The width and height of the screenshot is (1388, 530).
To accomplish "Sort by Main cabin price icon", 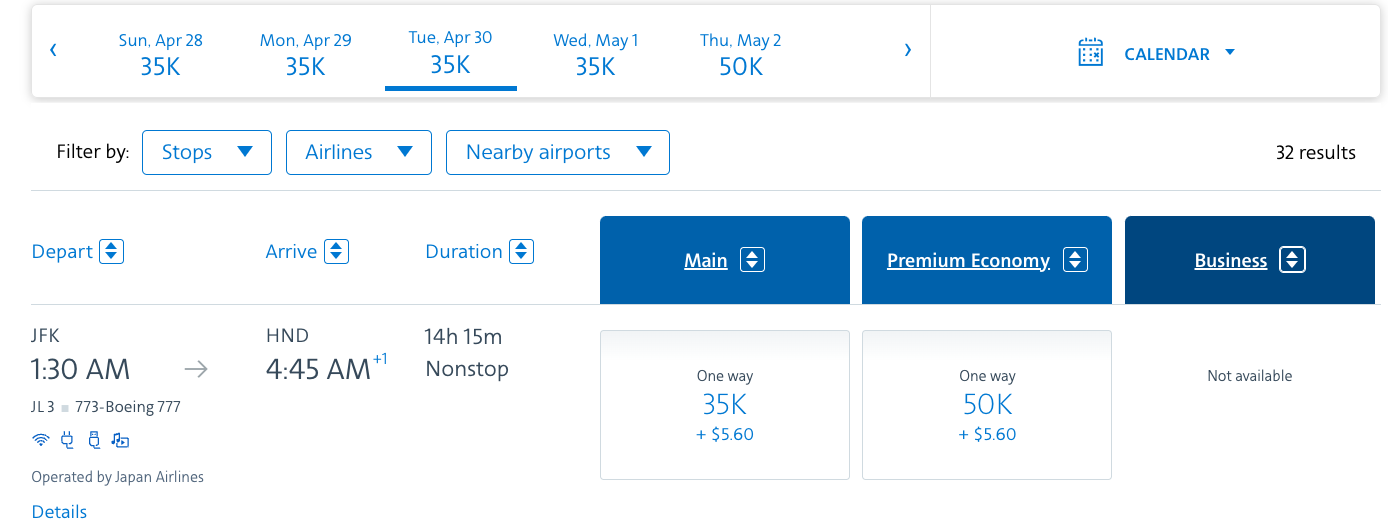I will pos(752,261).
